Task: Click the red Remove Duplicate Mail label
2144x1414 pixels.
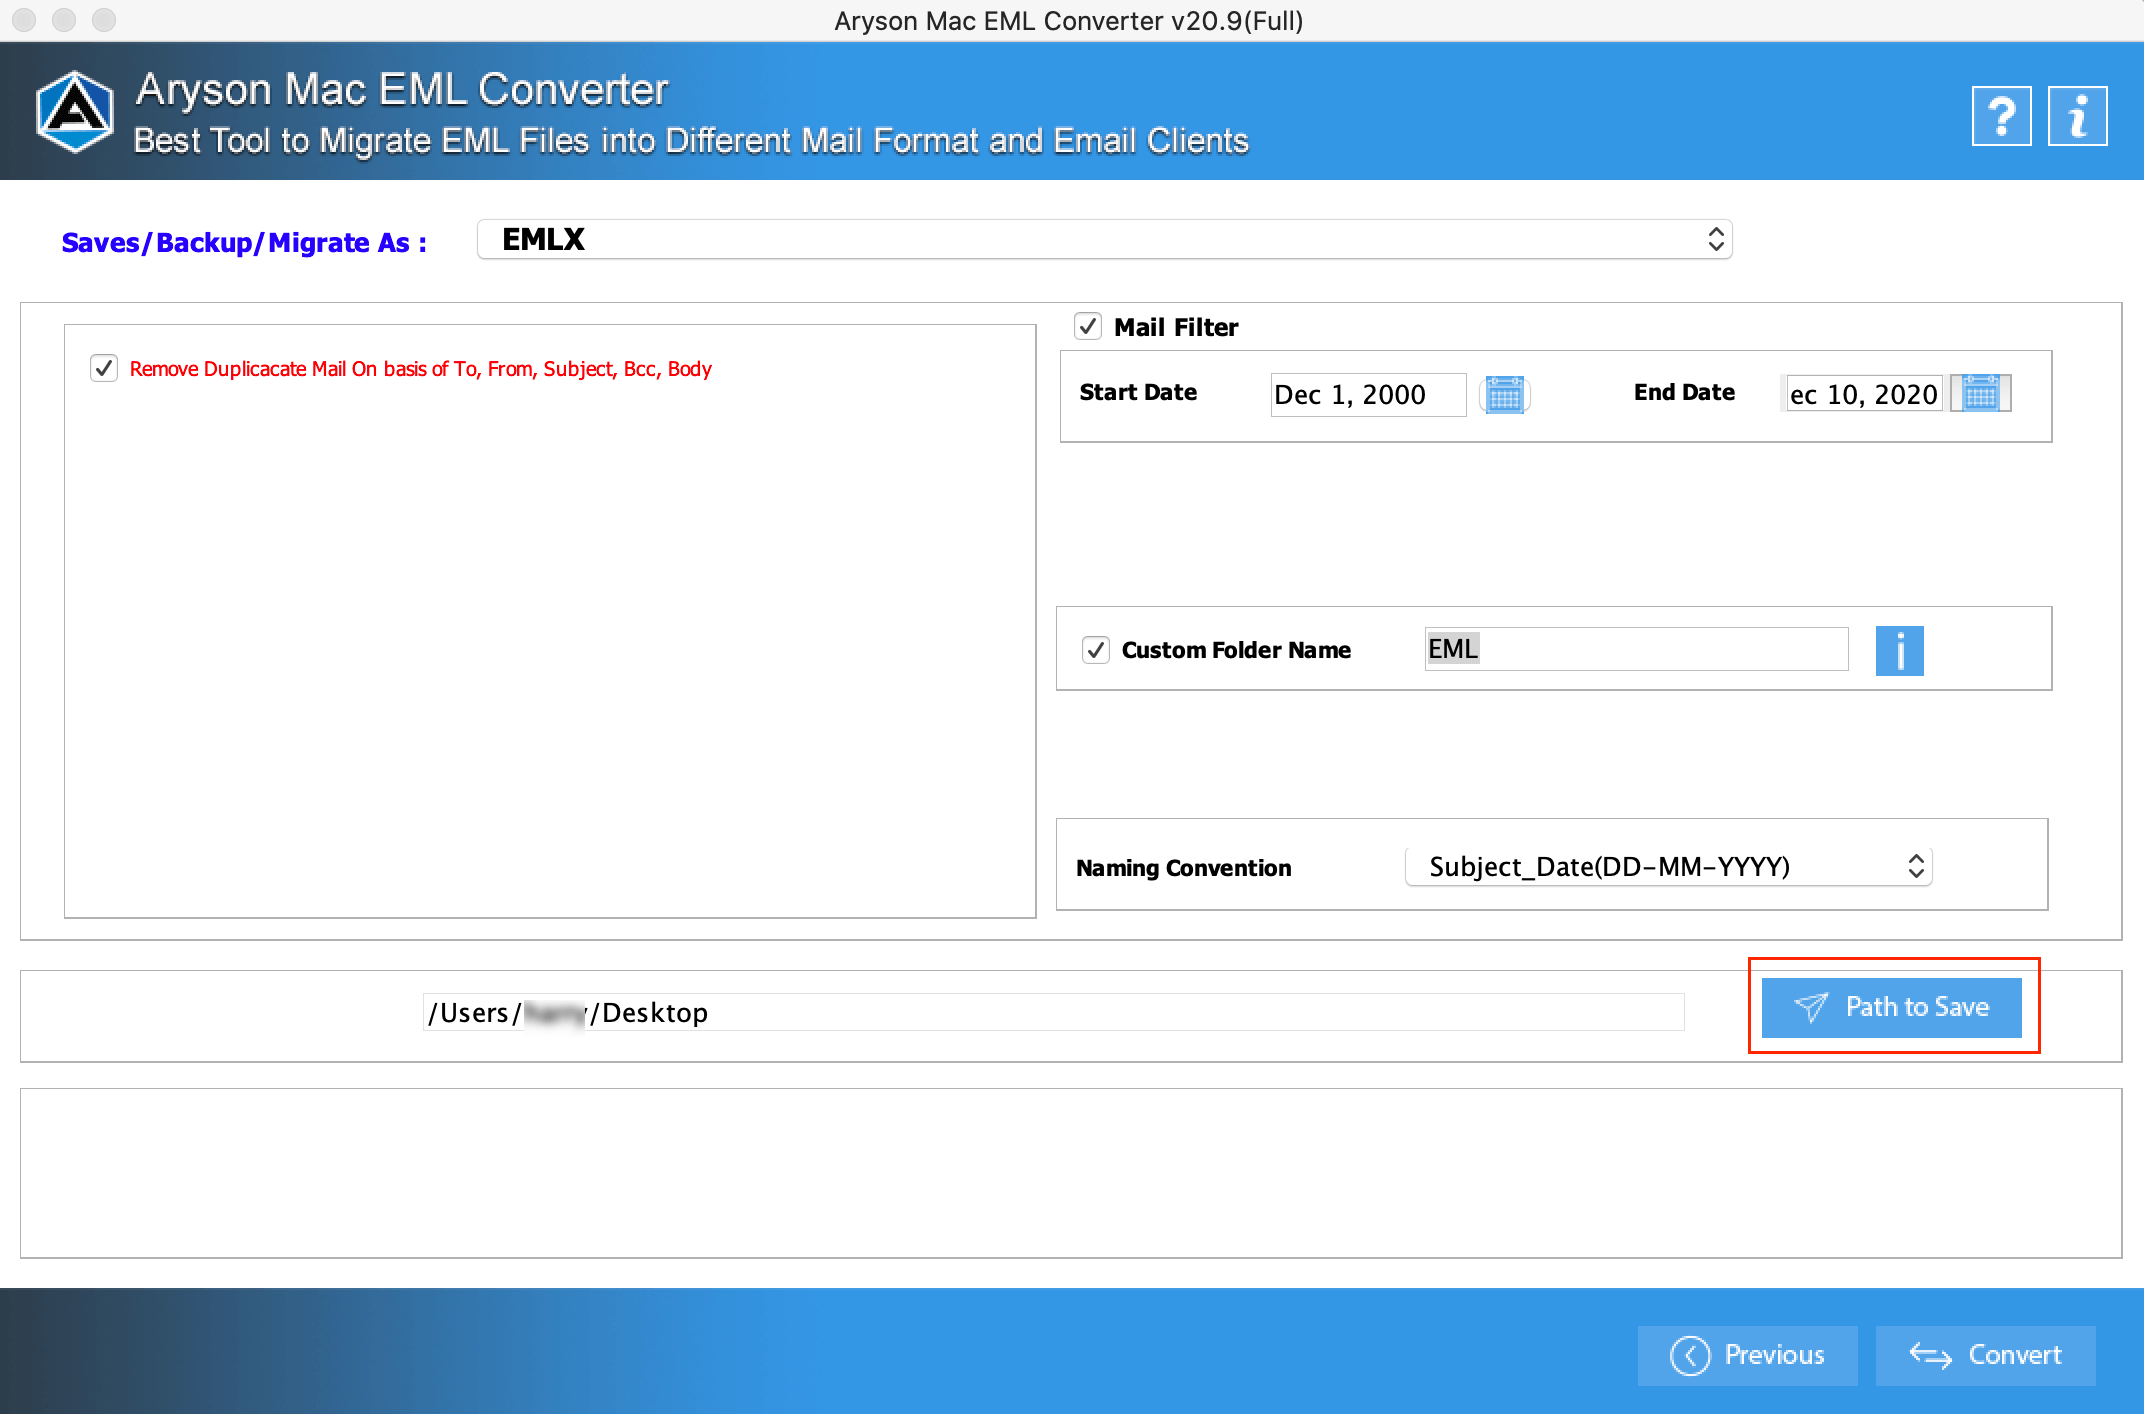Action: coord(421,369)
